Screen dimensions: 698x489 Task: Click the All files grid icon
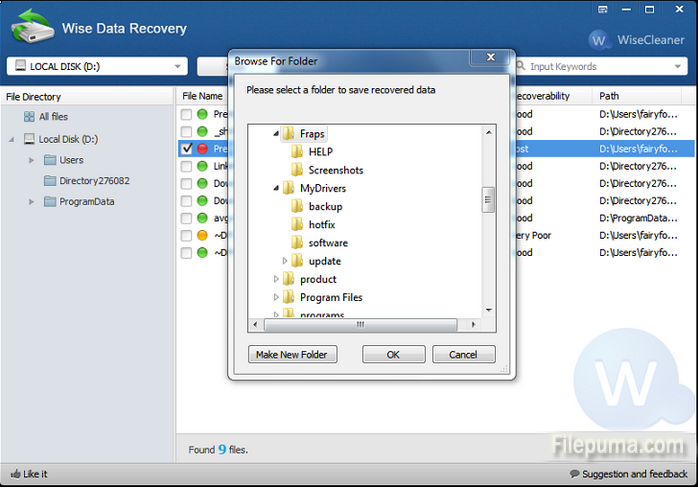[29, 117]
